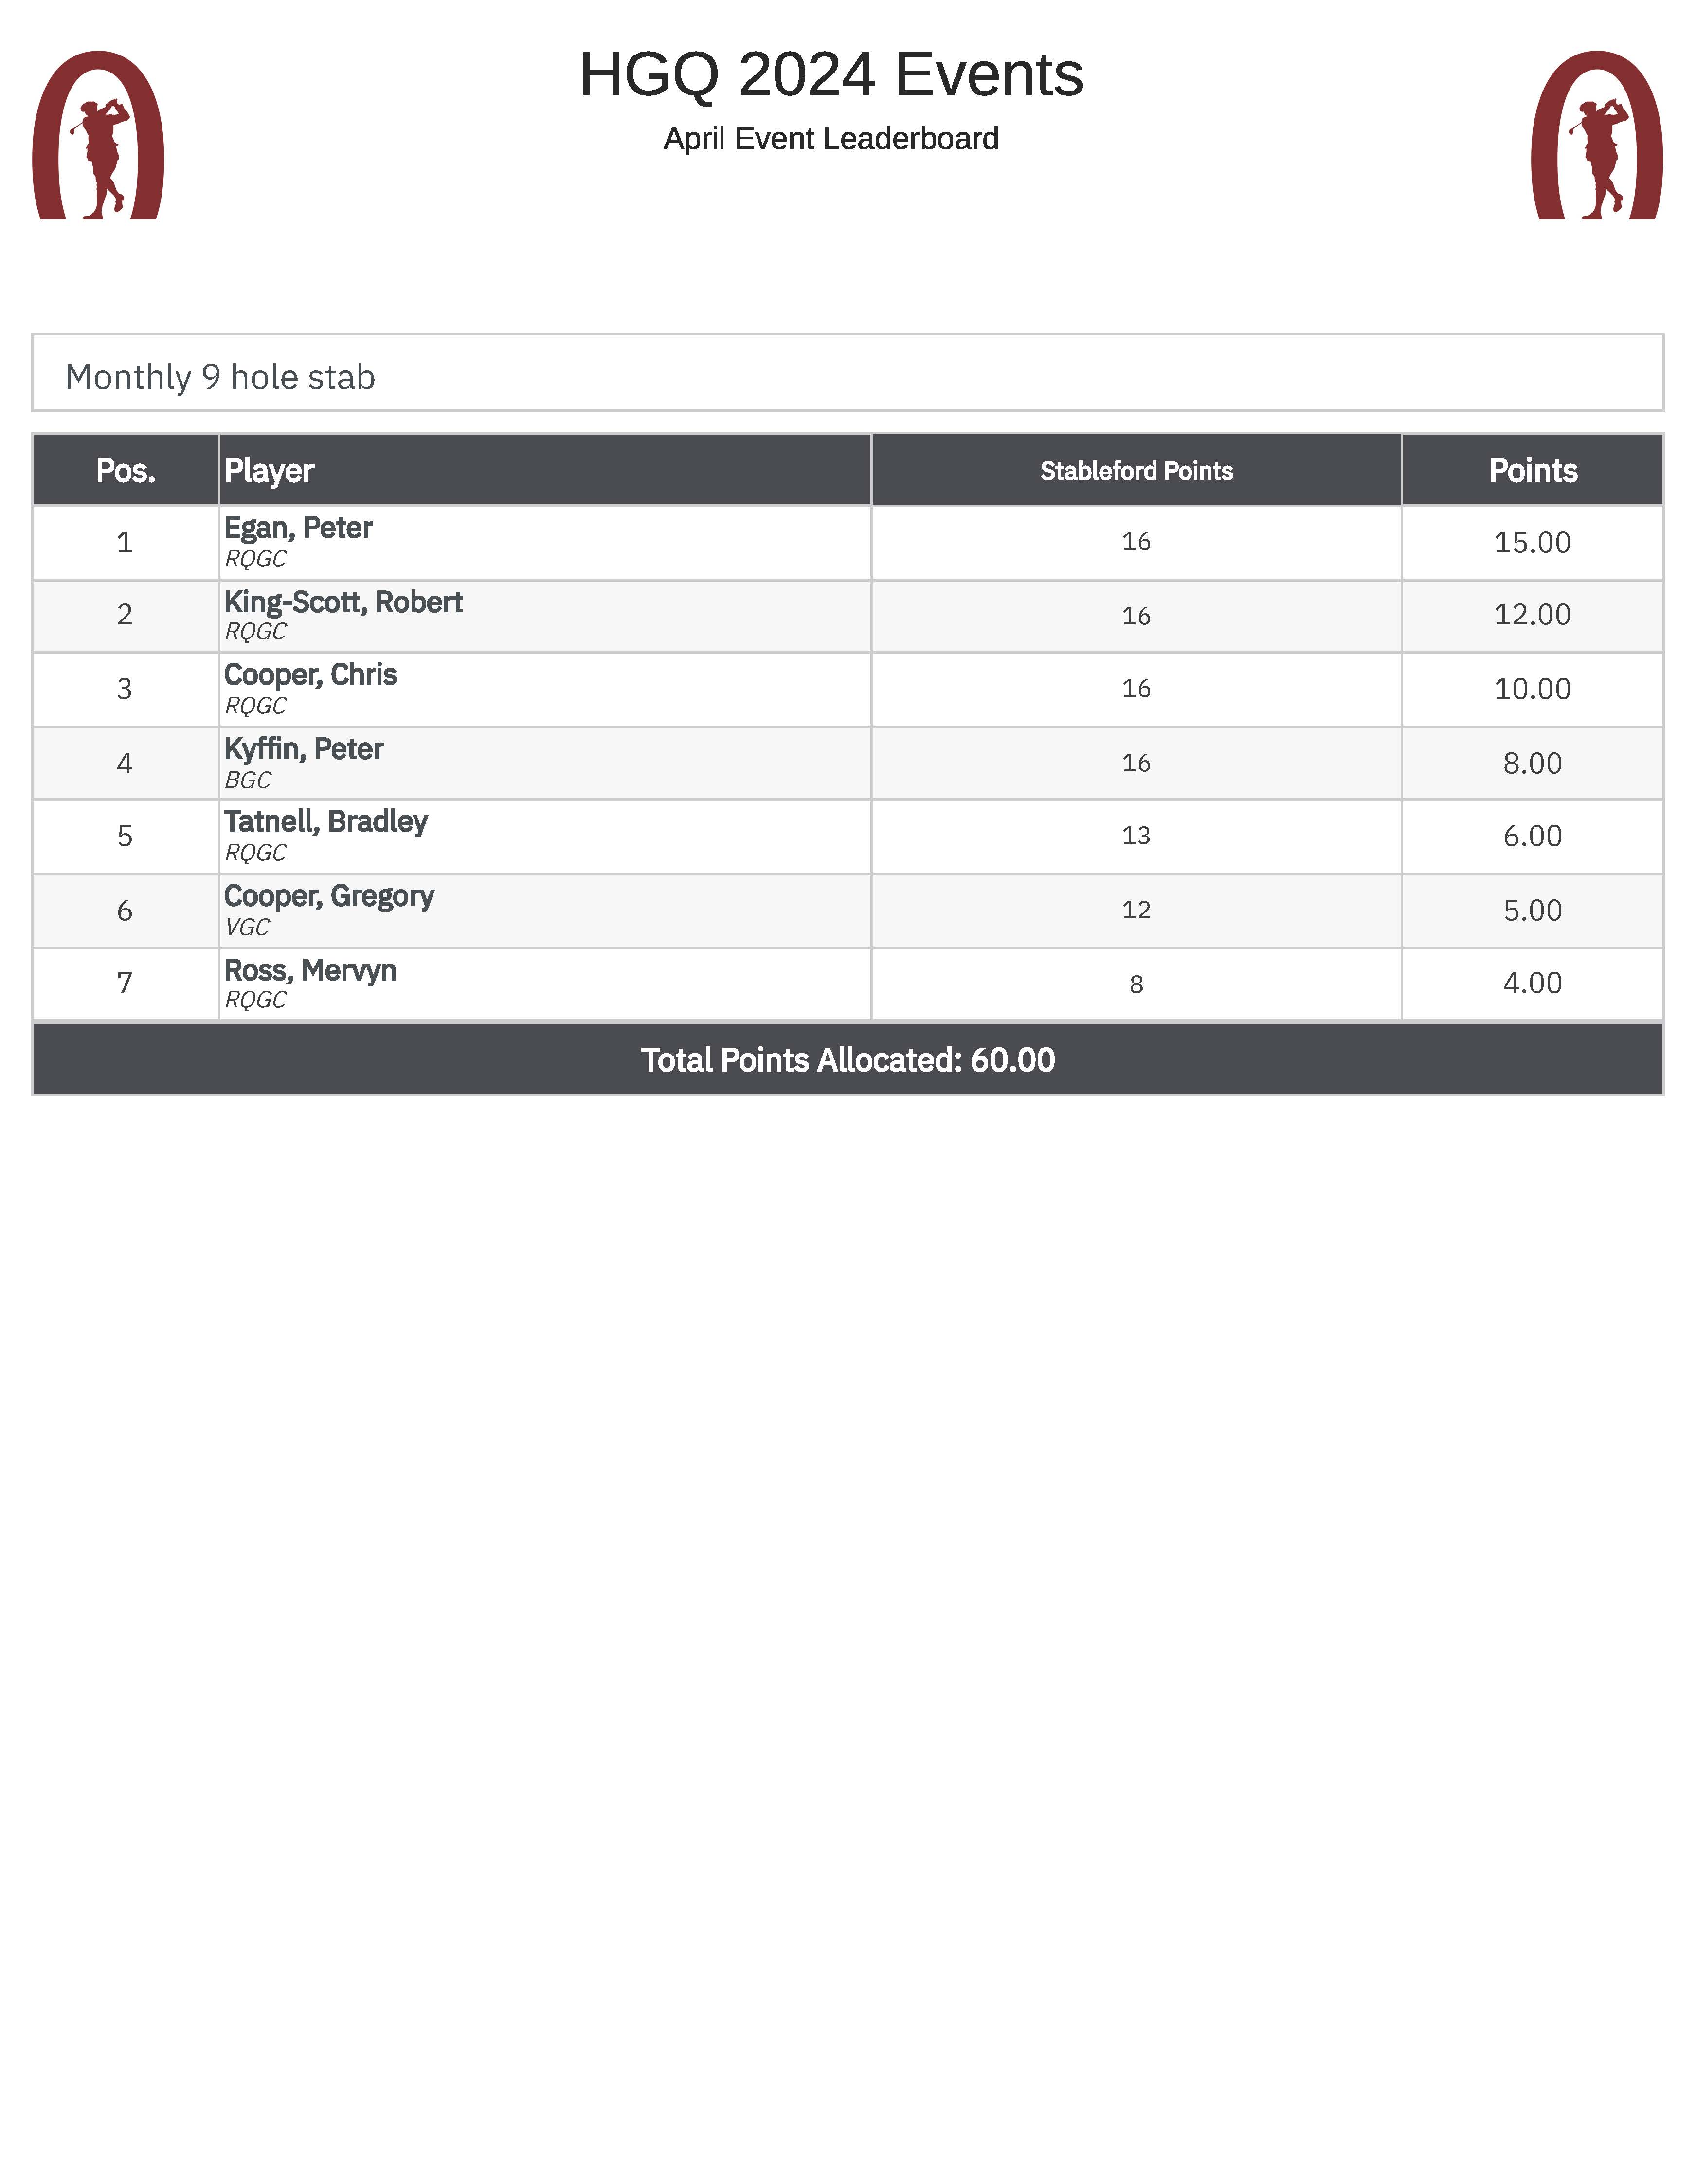
Task: Open player Egan, Peter
Action: point(298,528)
